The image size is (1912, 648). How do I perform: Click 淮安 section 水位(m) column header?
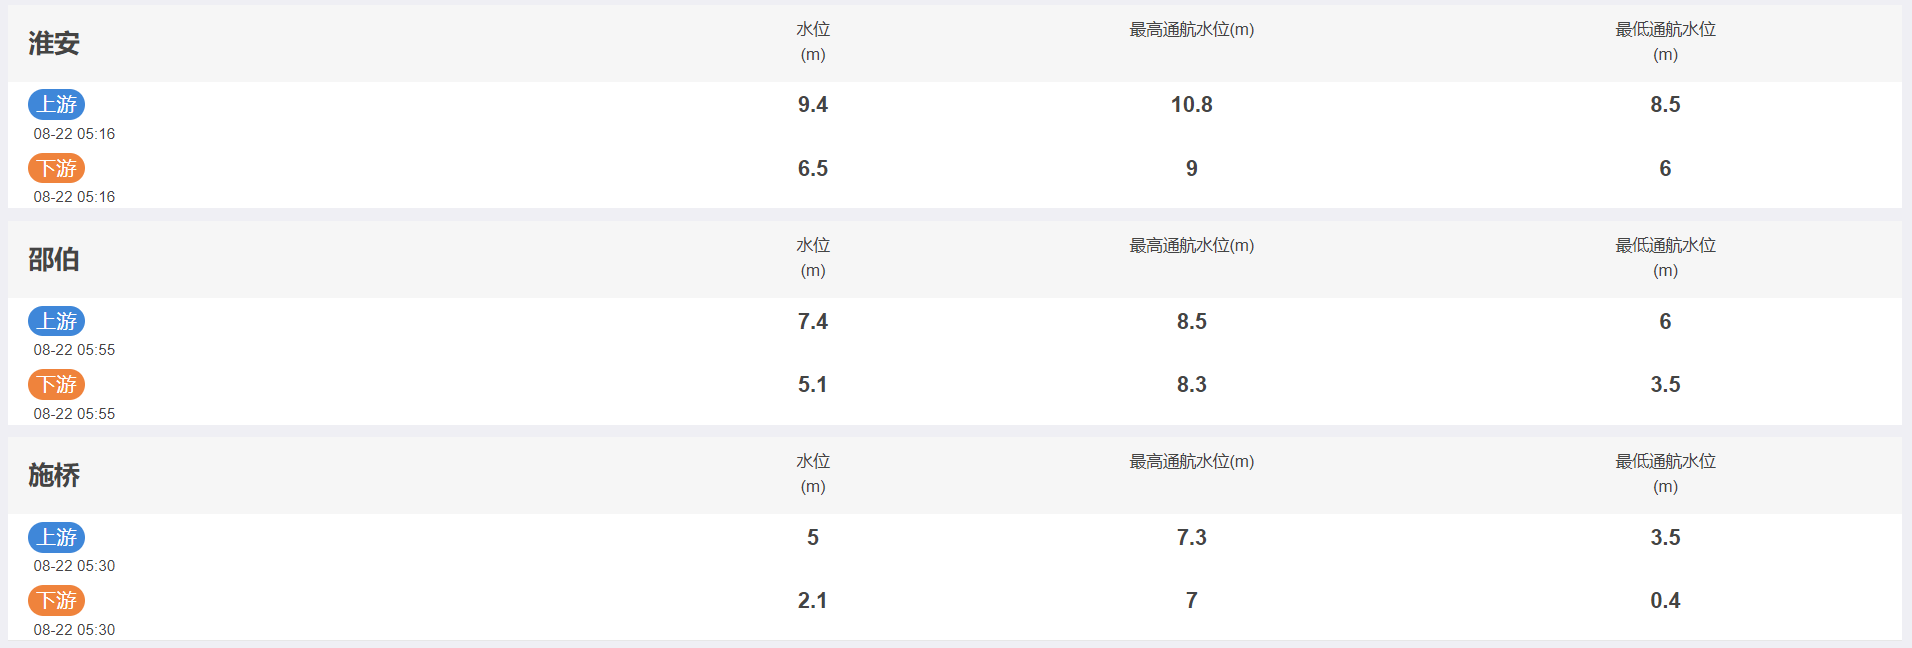(813, 42)
